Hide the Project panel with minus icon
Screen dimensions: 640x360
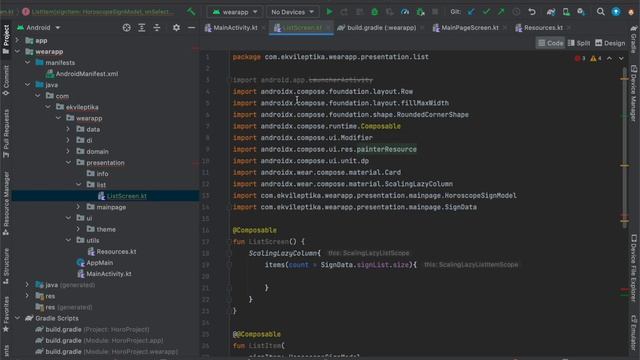click(x=191, y=28)
